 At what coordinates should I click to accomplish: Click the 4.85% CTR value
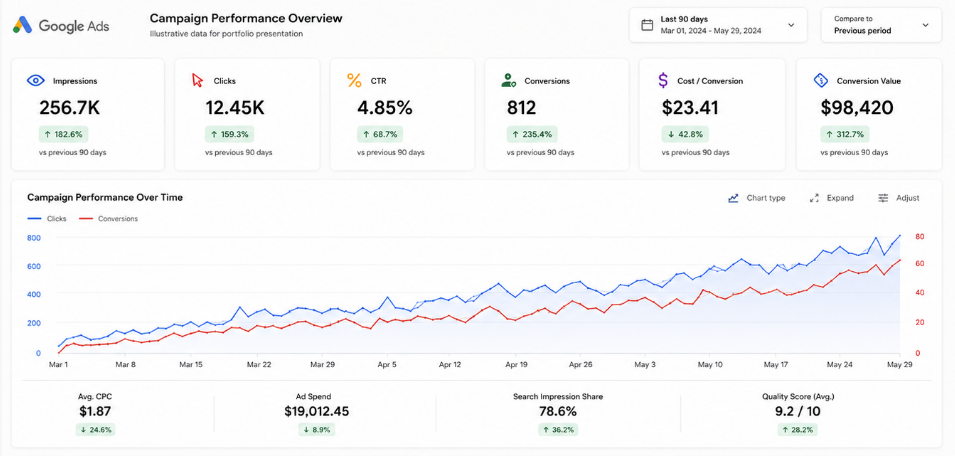[385, 108]
